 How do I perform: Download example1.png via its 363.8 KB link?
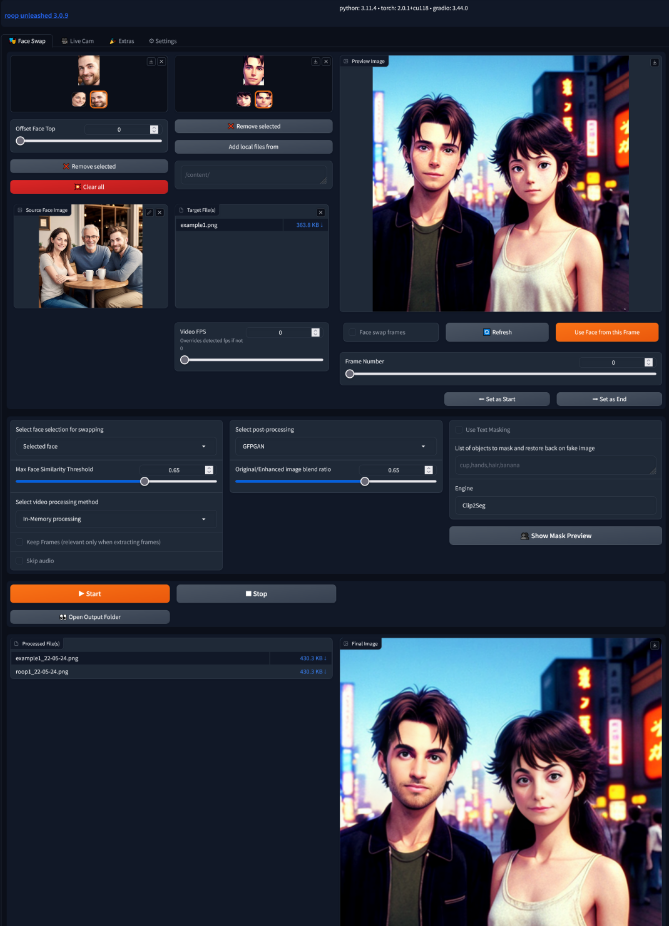[309, 225]
